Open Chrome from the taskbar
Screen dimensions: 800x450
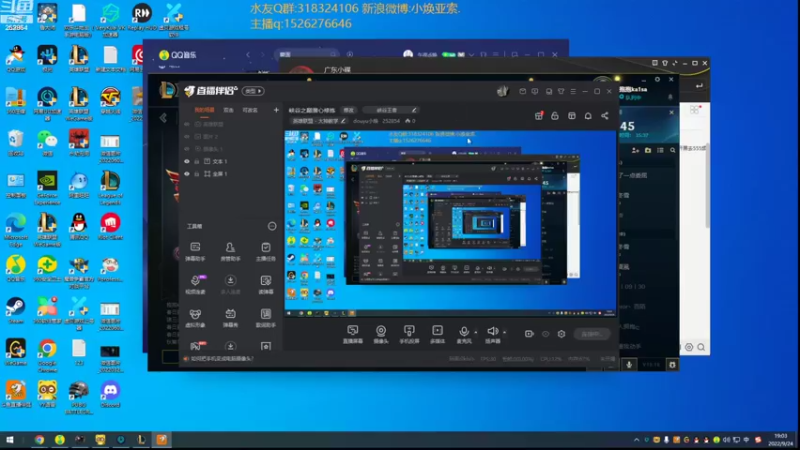tap(39, 439)
